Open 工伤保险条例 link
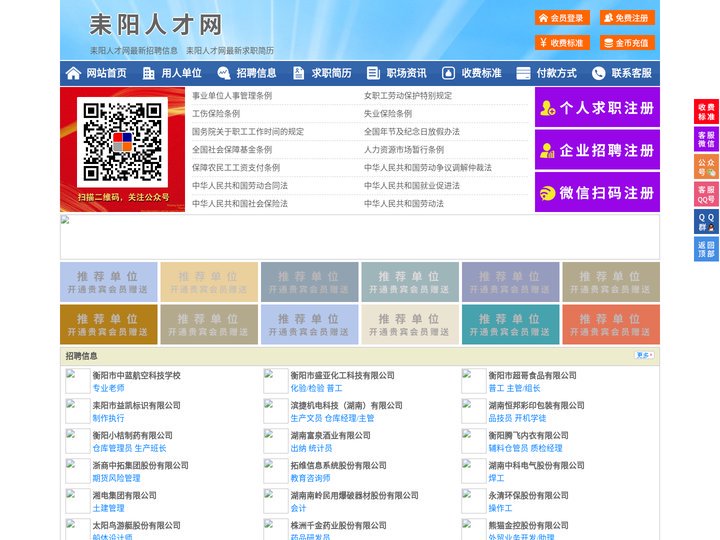Screen dimensions: 720x540 point(216,113)
